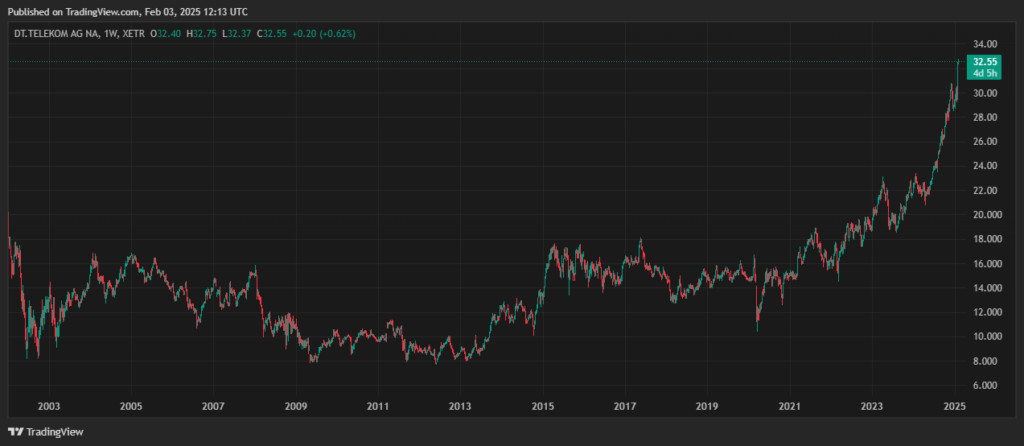Click the 16.000 price axis label

pyautogui.click(x=987, y=264)
